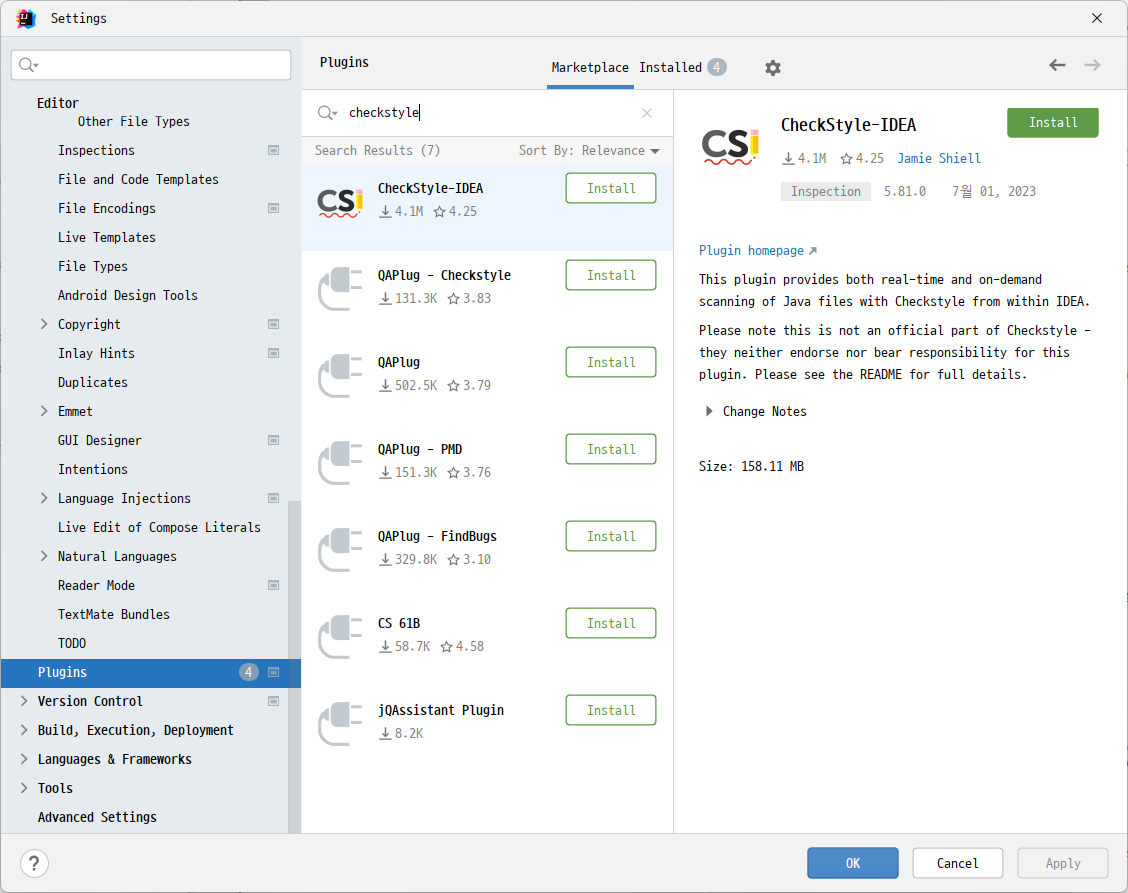Open Live Templates settings page
Viewport: 1128px width, 893px height.
106,237
